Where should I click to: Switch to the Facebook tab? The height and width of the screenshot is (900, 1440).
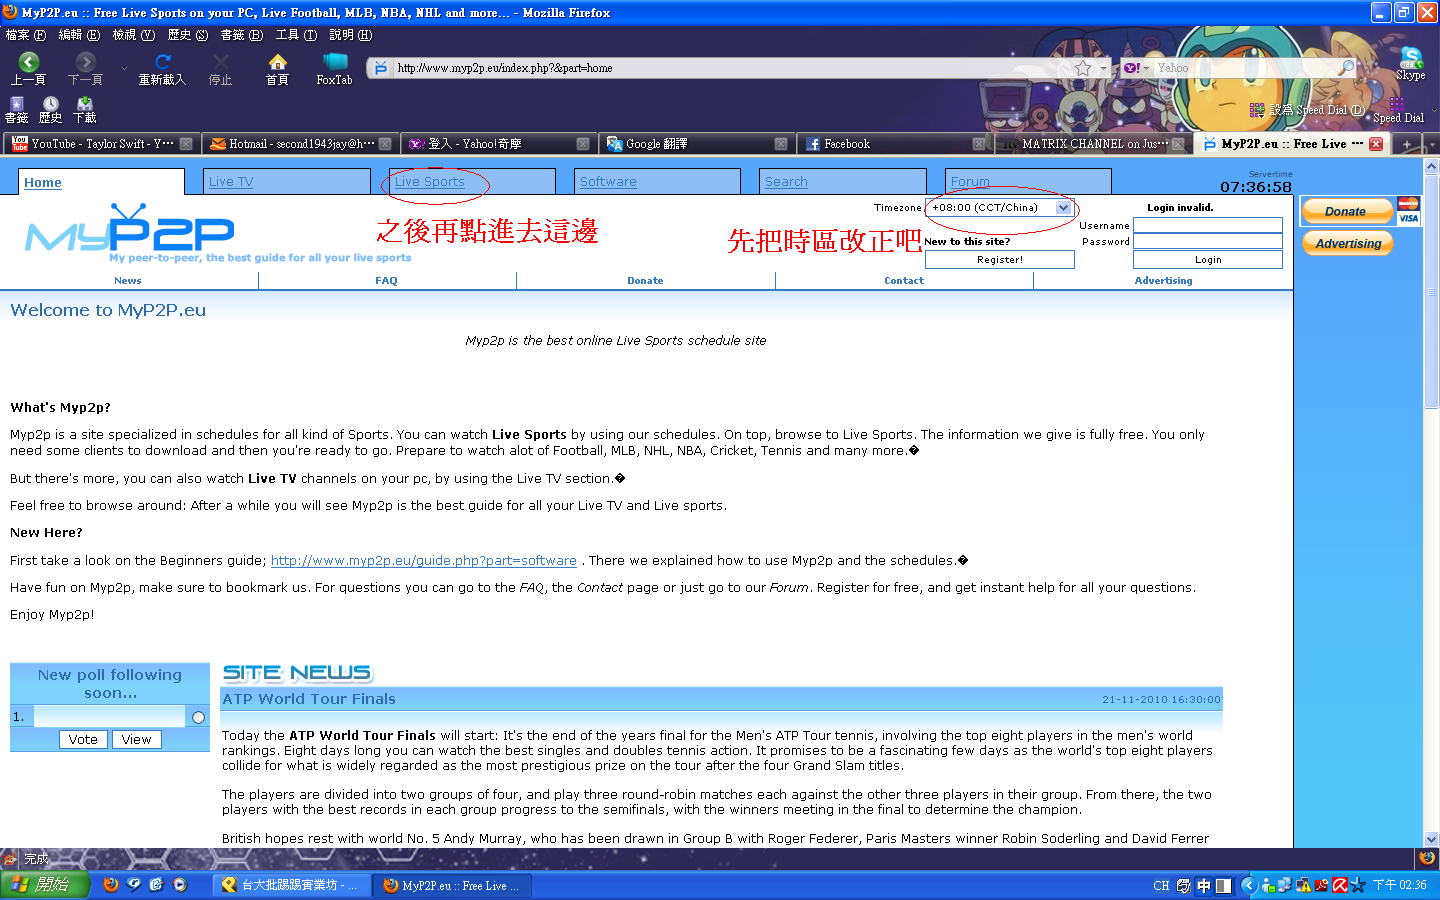pos(896,144)
